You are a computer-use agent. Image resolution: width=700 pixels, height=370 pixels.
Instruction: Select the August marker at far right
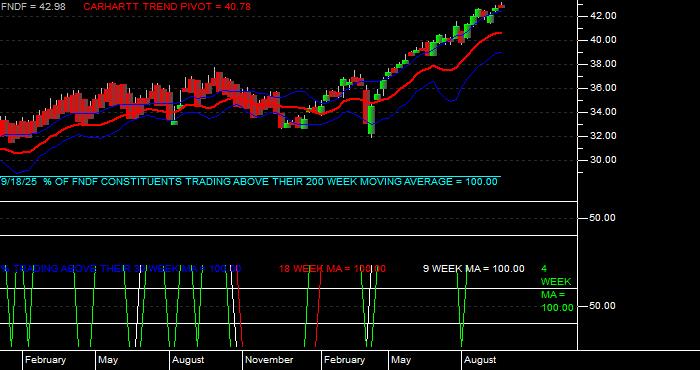point(480,360)
